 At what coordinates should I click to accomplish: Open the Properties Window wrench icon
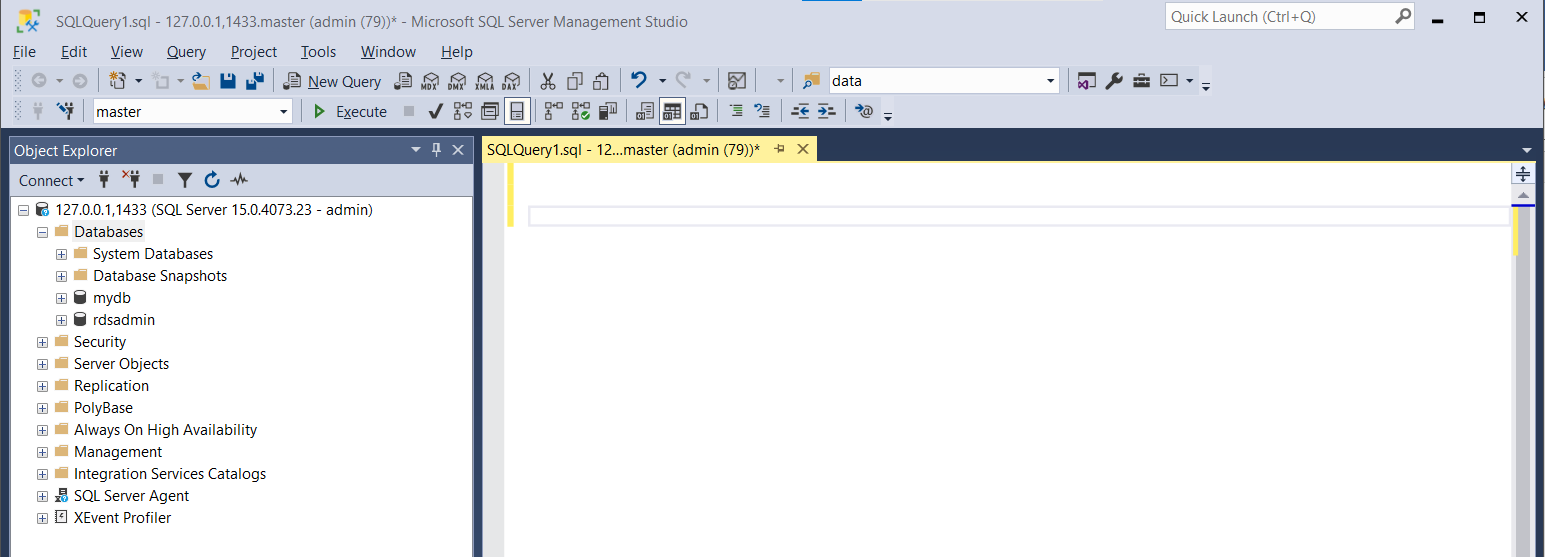tap(1114, 81)
